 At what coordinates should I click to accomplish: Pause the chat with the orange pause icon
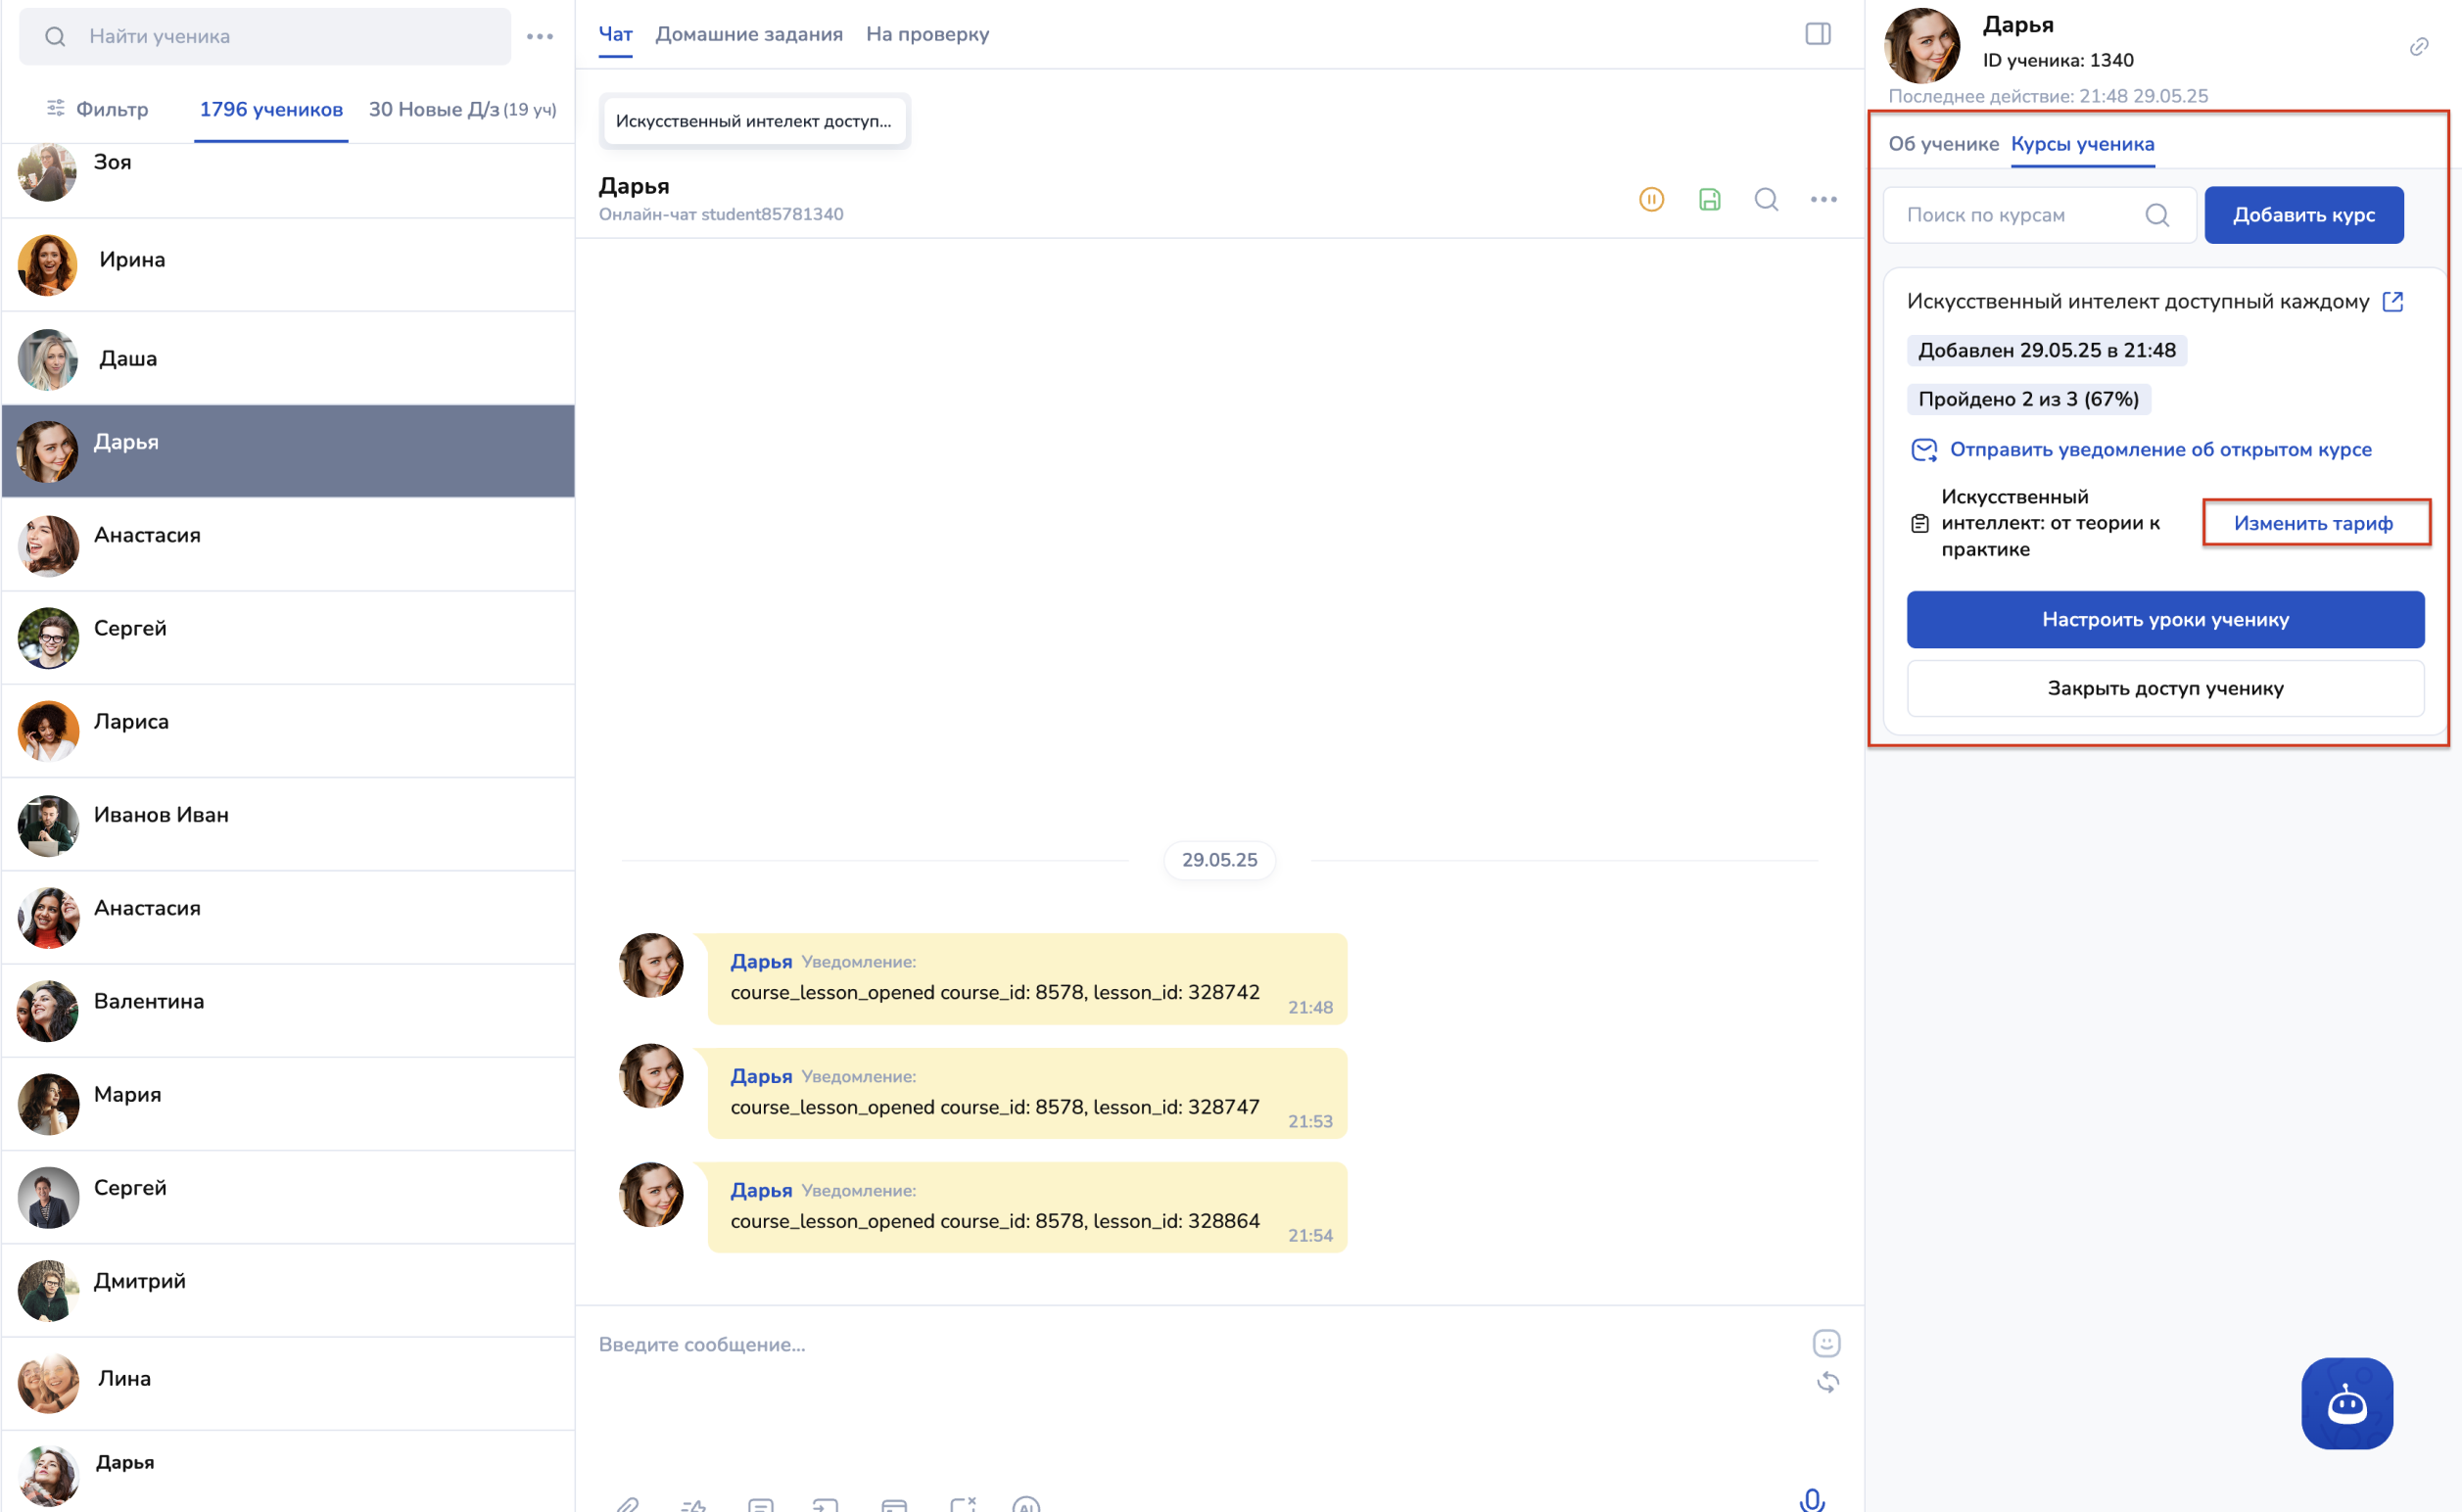pos(1651,200)
